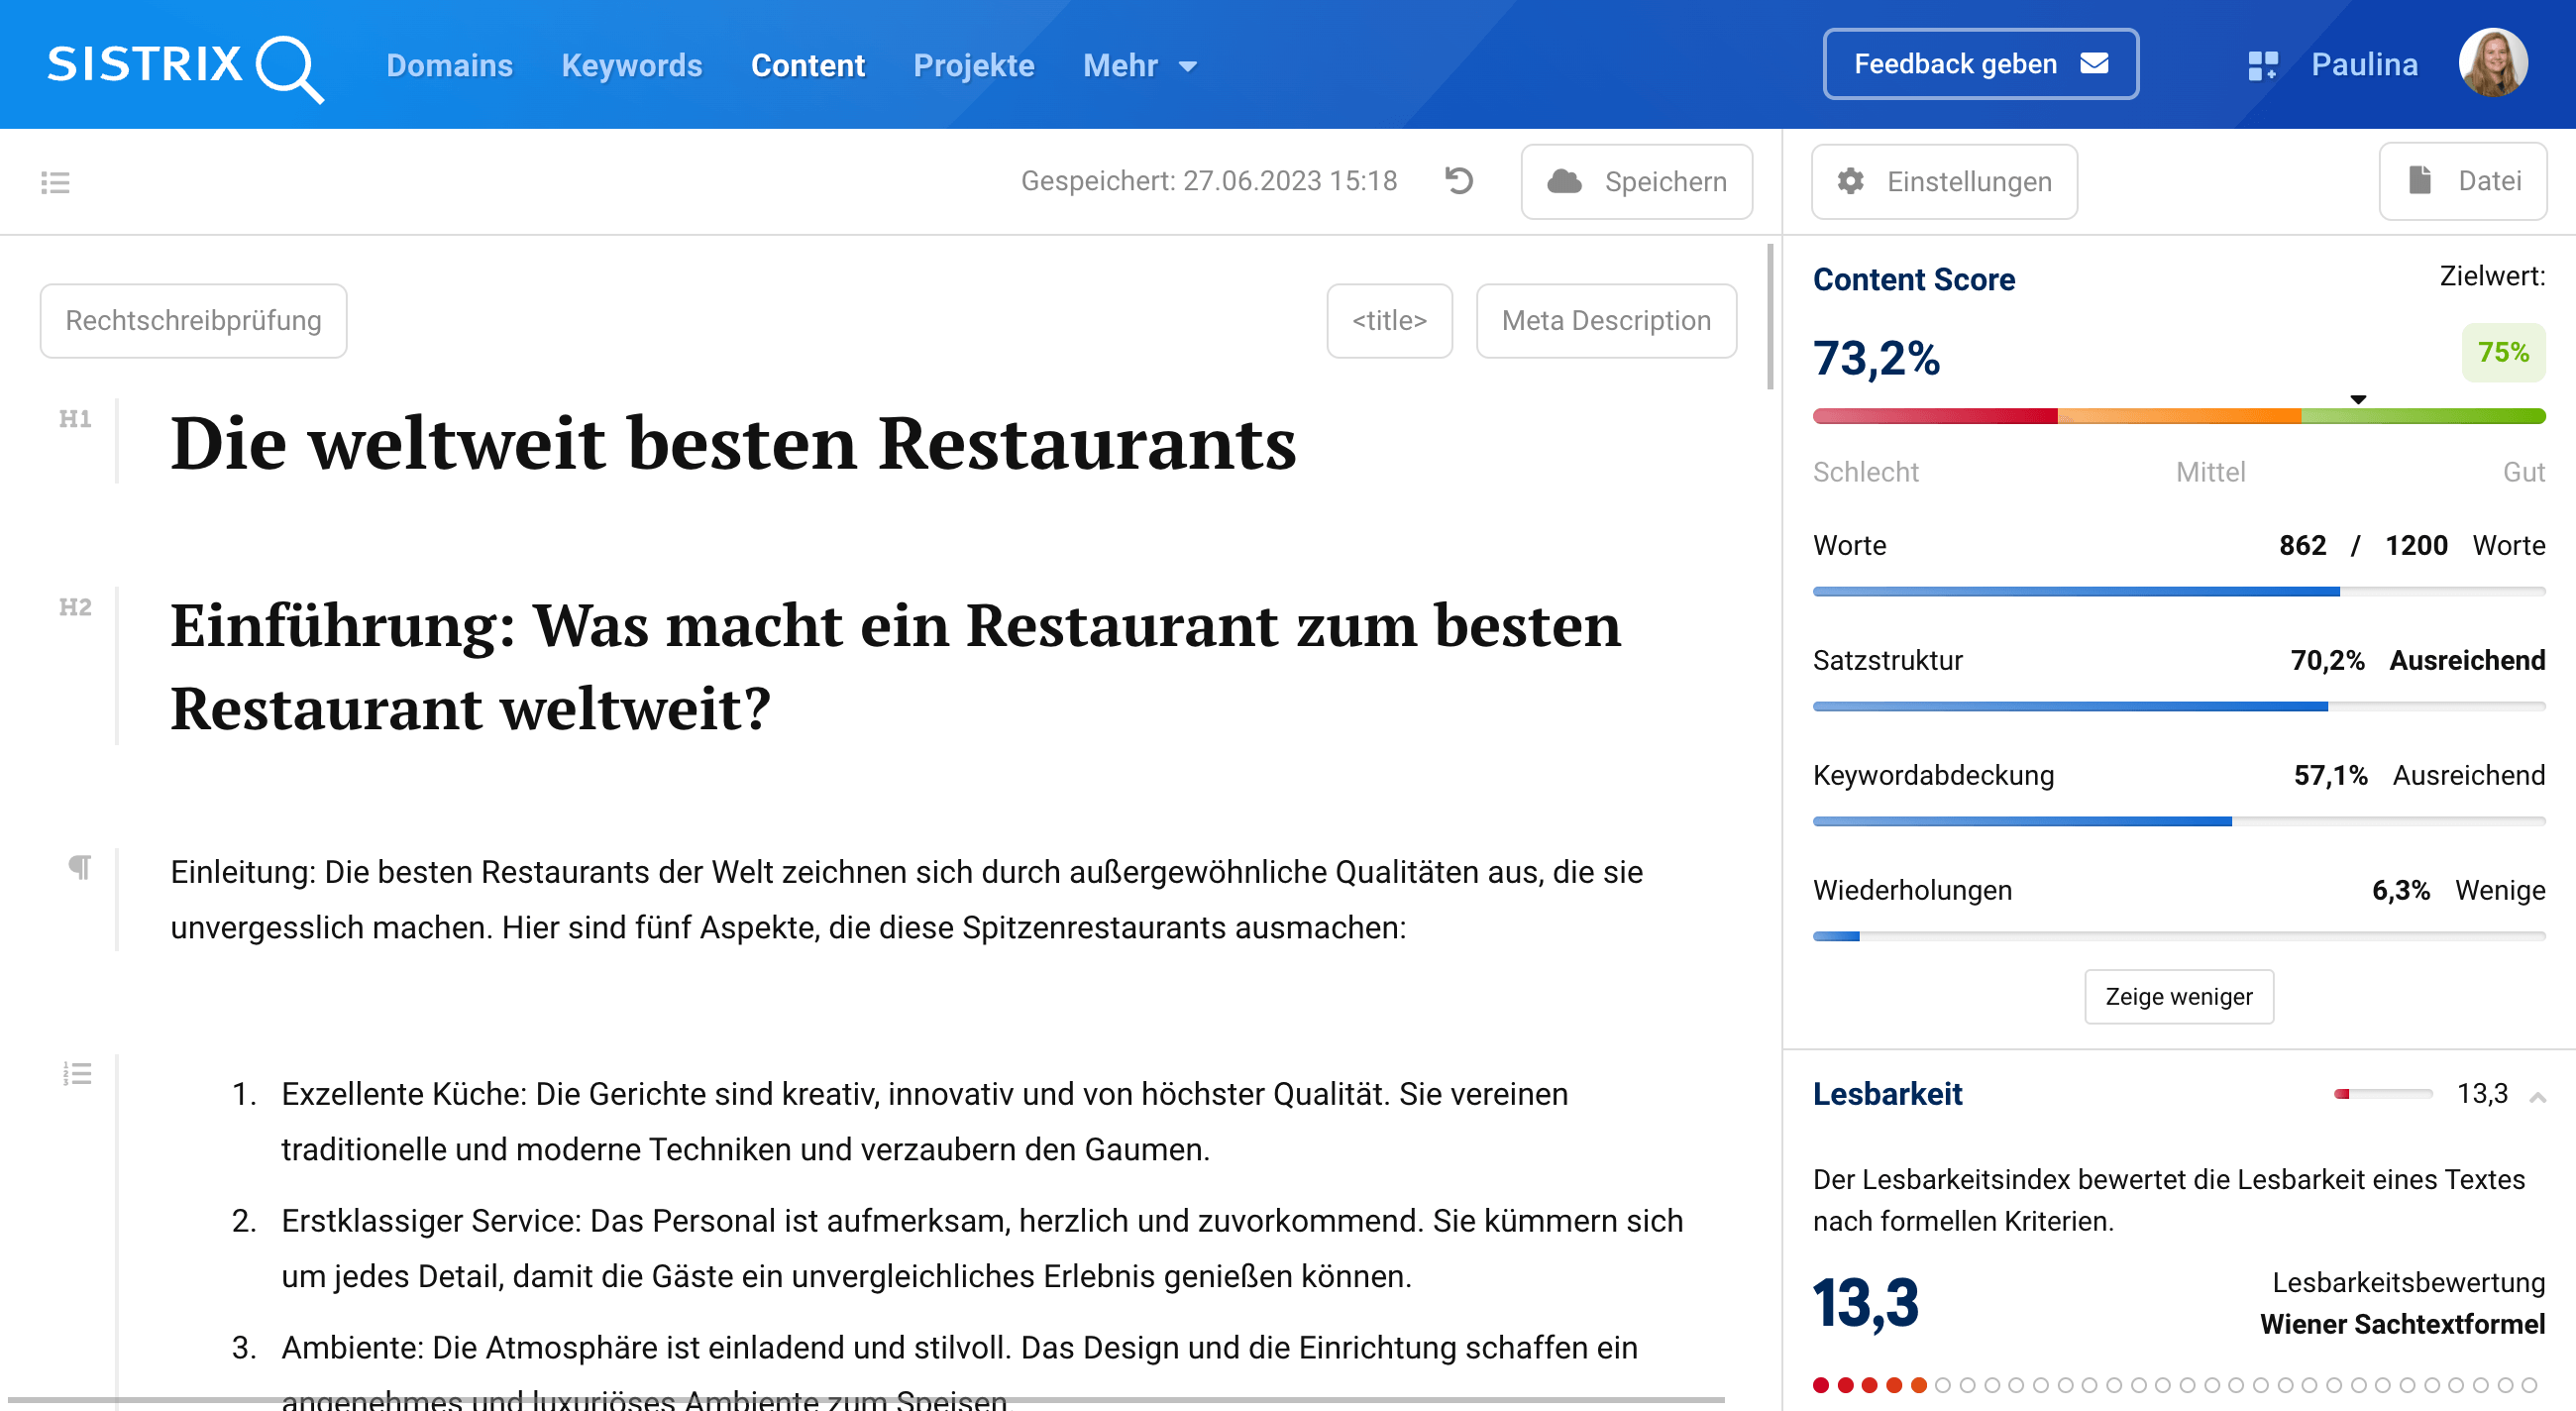The height and width of the screenshot is (1411, 2576).
Task: Click the Content Score gradient bar
Action: (x=2178, y=416)
